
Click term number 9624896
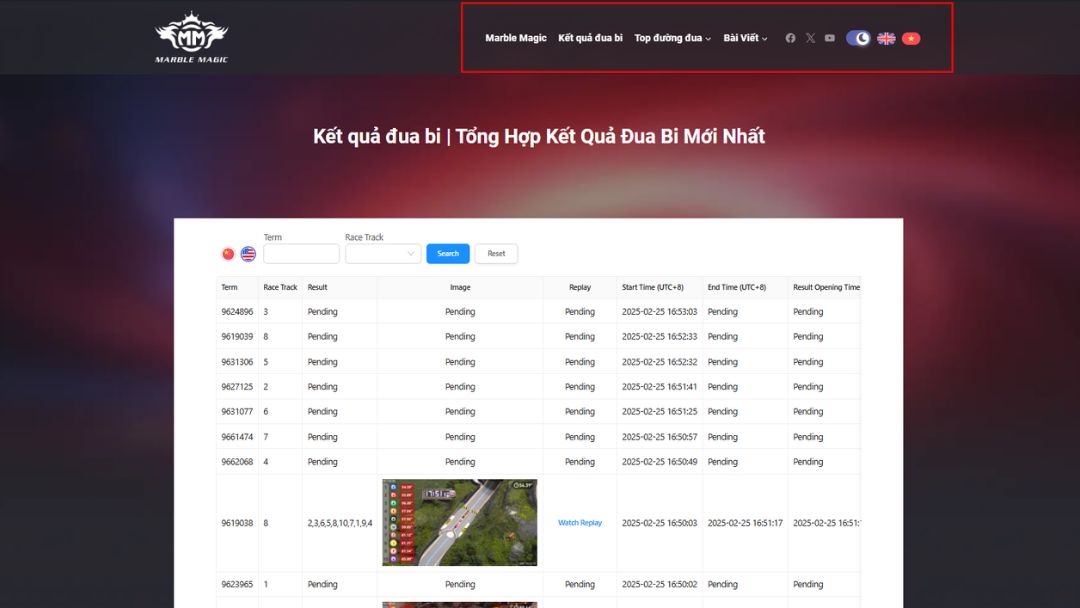[237, 312]
